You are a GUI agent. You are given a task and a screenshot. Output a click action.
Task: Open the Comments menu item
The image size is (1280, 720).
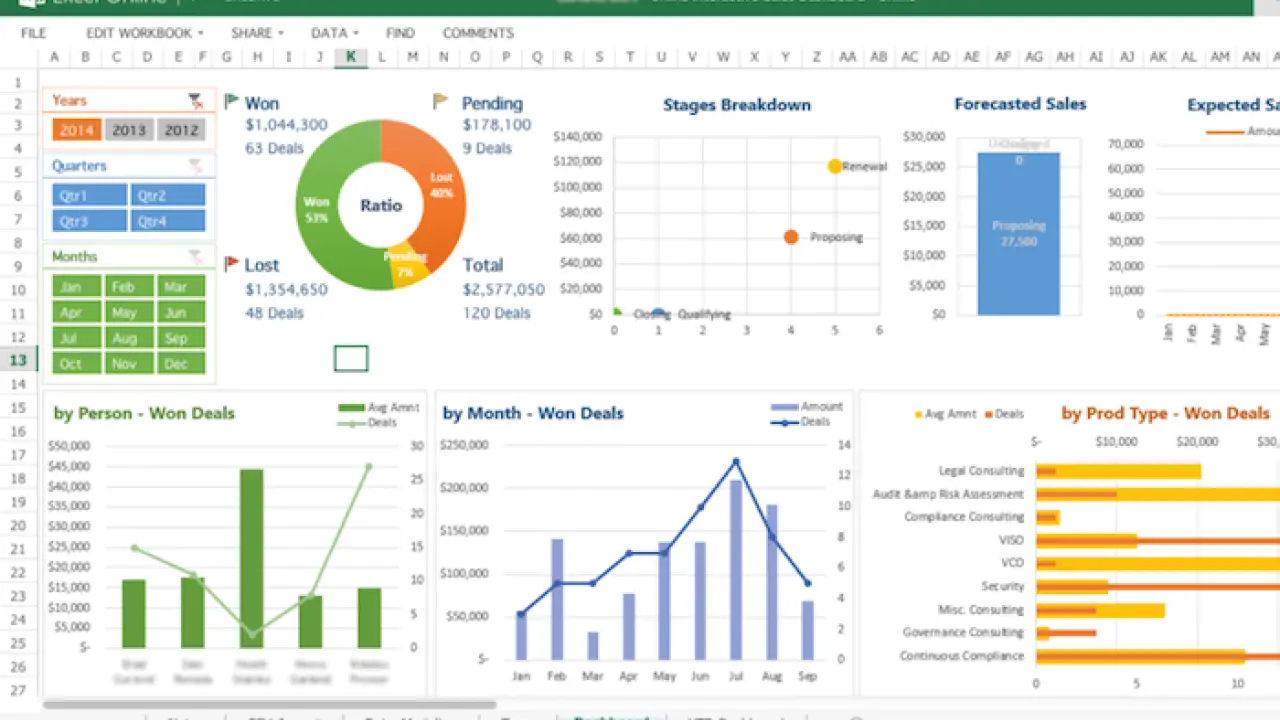[478, 33]
